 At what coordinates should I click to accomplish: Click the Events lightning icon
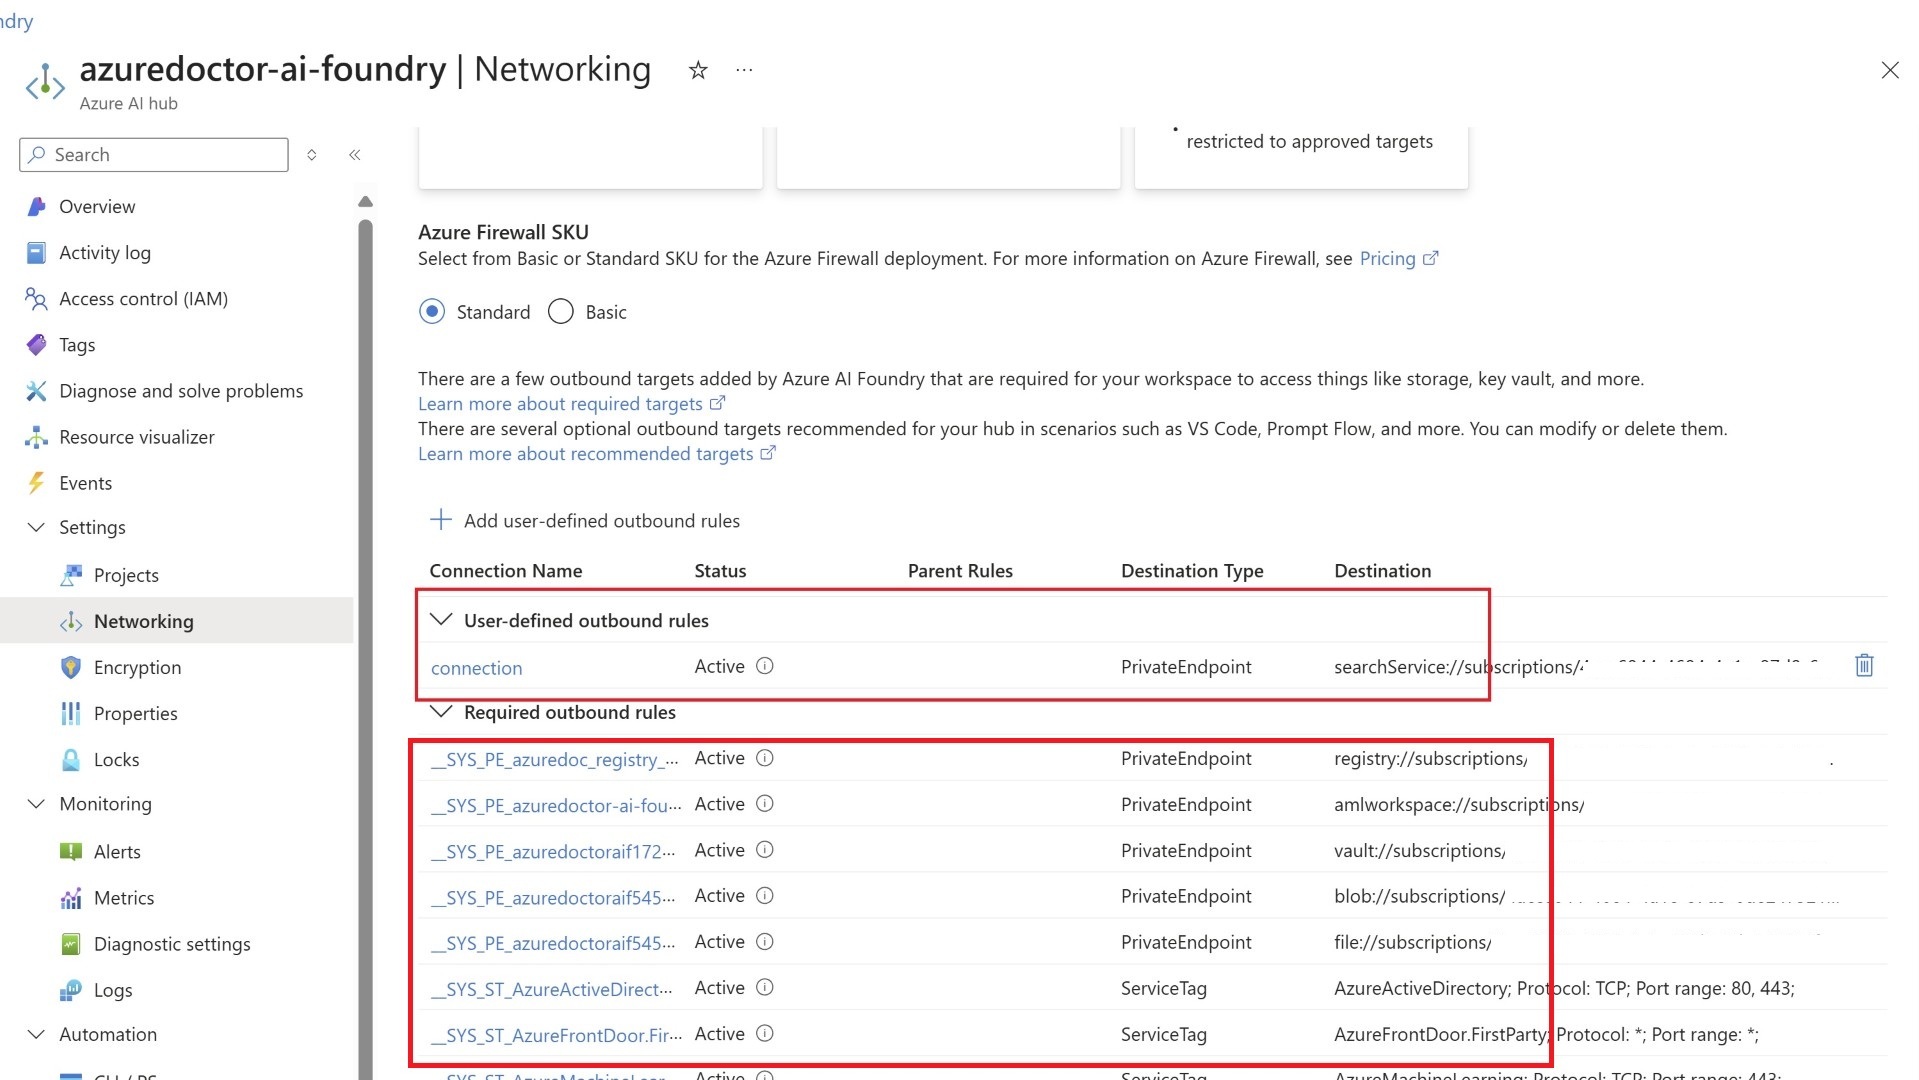36,483
